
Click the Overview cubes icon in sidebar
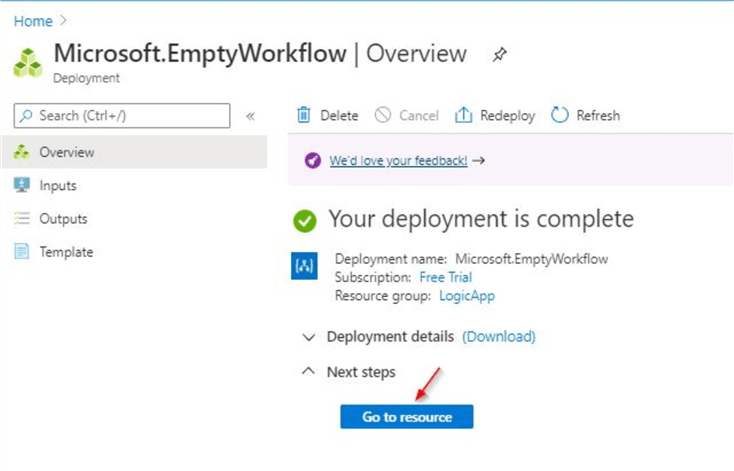point(22,152)
